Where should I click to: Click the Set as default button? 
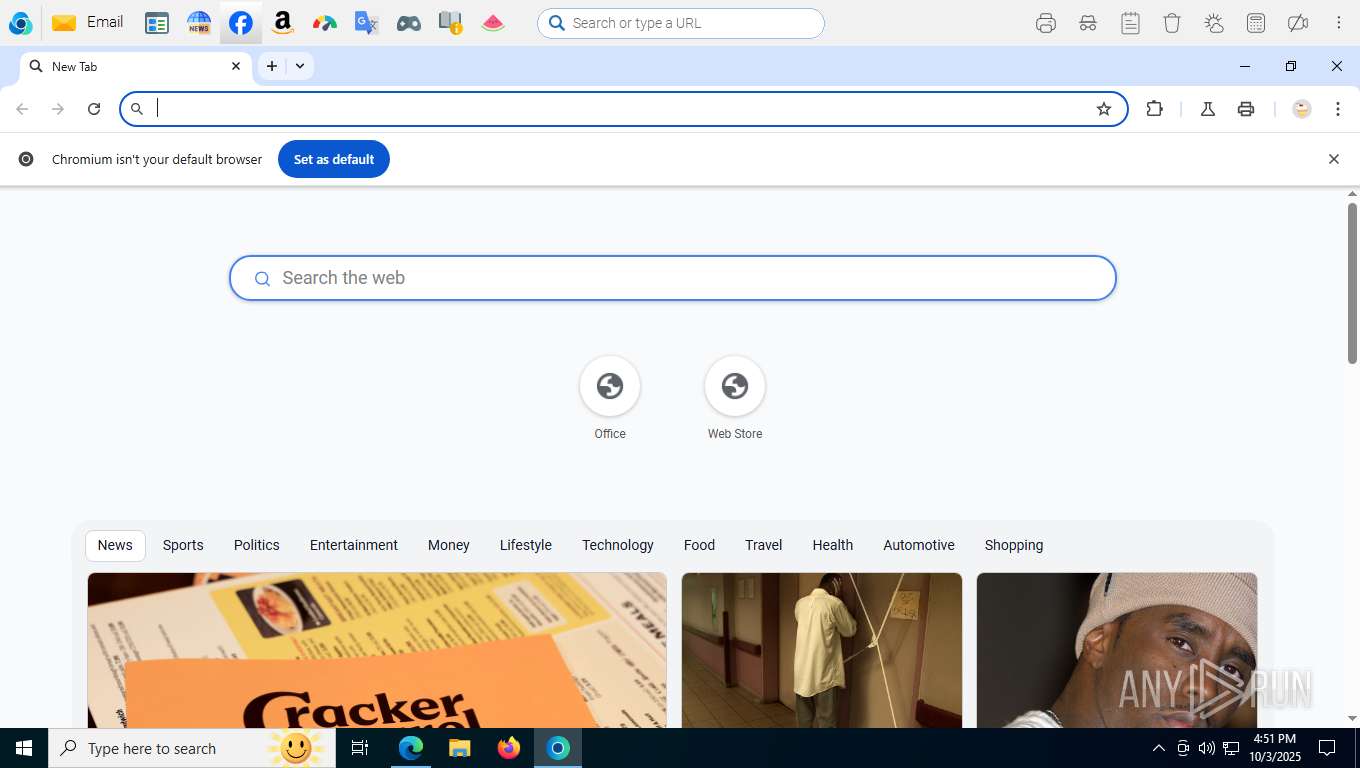coord(334,159)
